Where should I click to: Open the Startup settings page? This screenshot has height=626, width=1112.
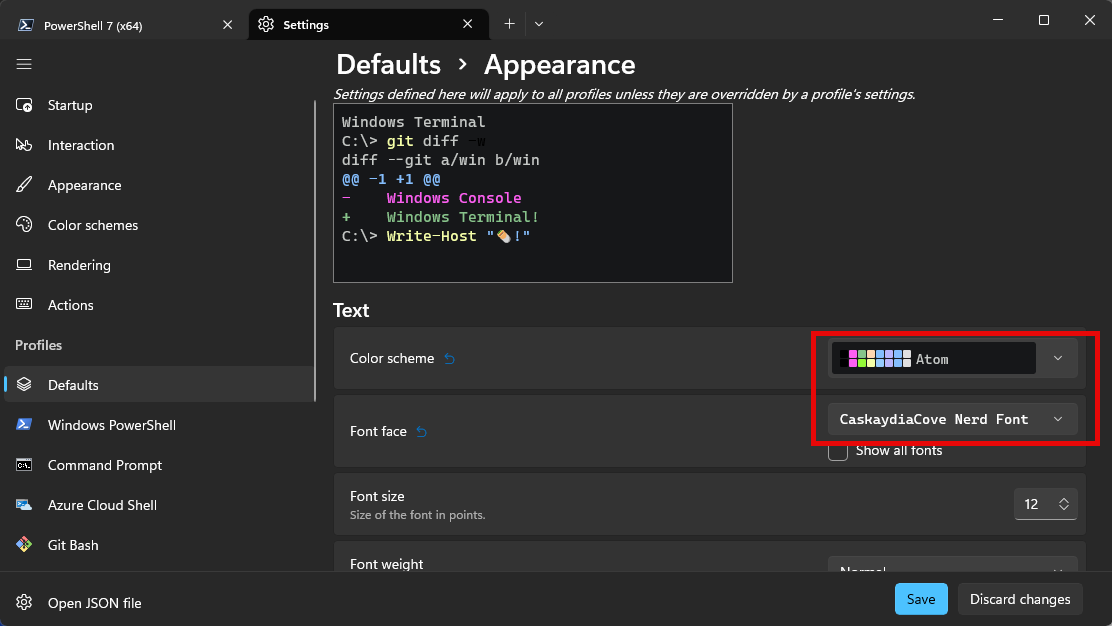coord(159,105)
